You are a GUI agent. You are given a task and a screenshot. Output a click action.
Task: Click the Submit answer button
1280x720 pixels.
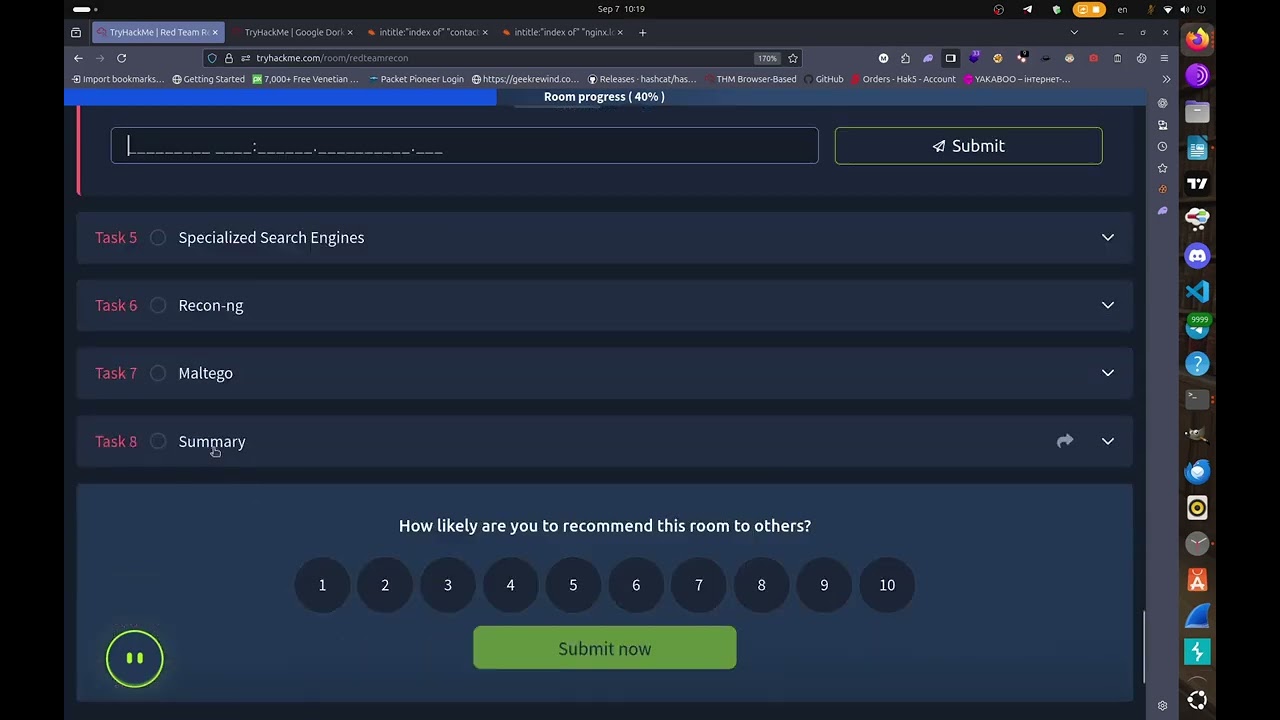pyautogui.click(x=968, y=146)
